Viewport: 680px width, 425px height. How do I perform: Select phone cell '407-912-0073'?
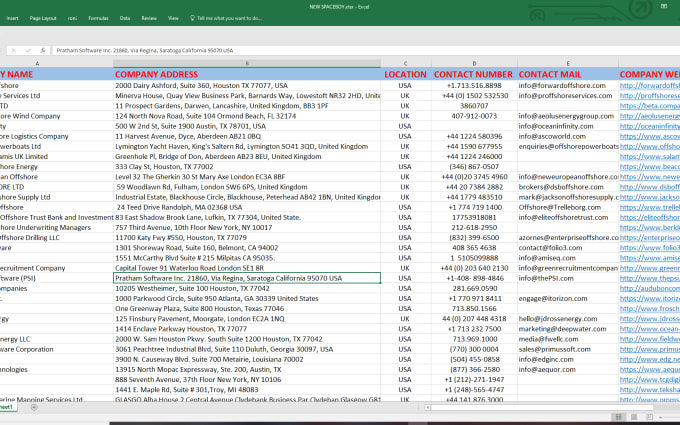(x=474, y=116)
